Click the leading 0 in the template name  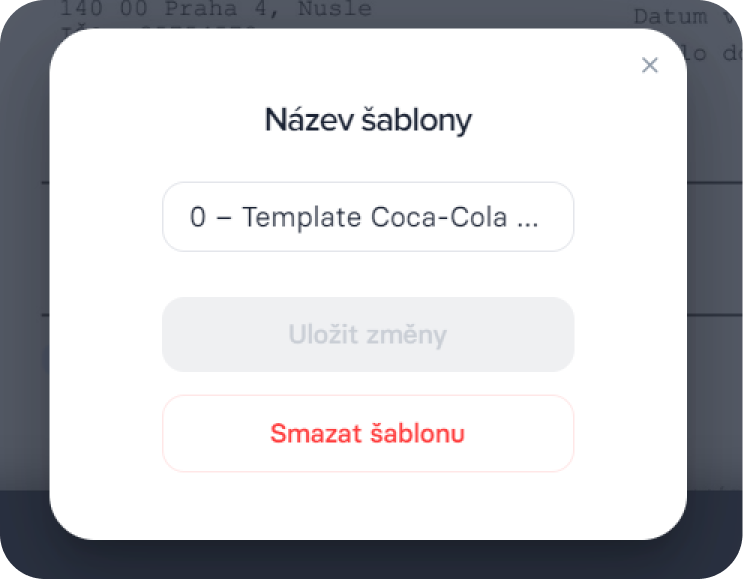(198, 217)
